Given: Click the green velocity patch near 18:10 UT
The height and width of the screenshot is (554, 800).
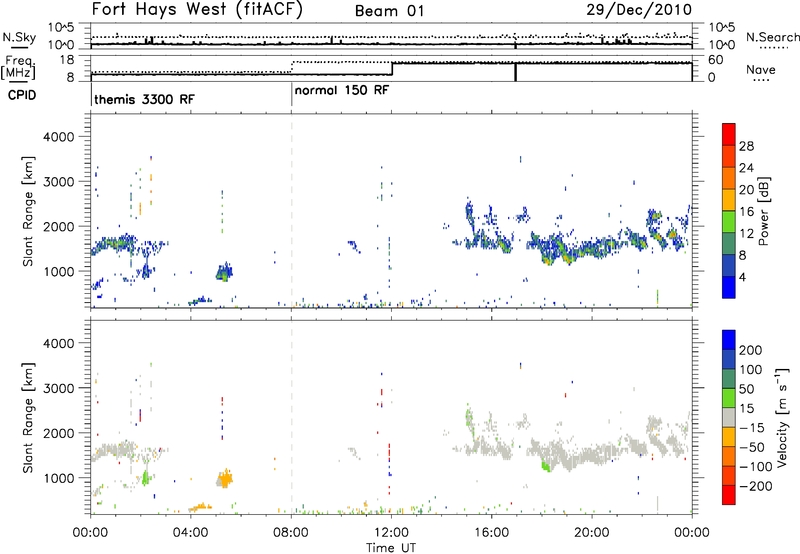Looking at the screenshot, I should (546, 465).
